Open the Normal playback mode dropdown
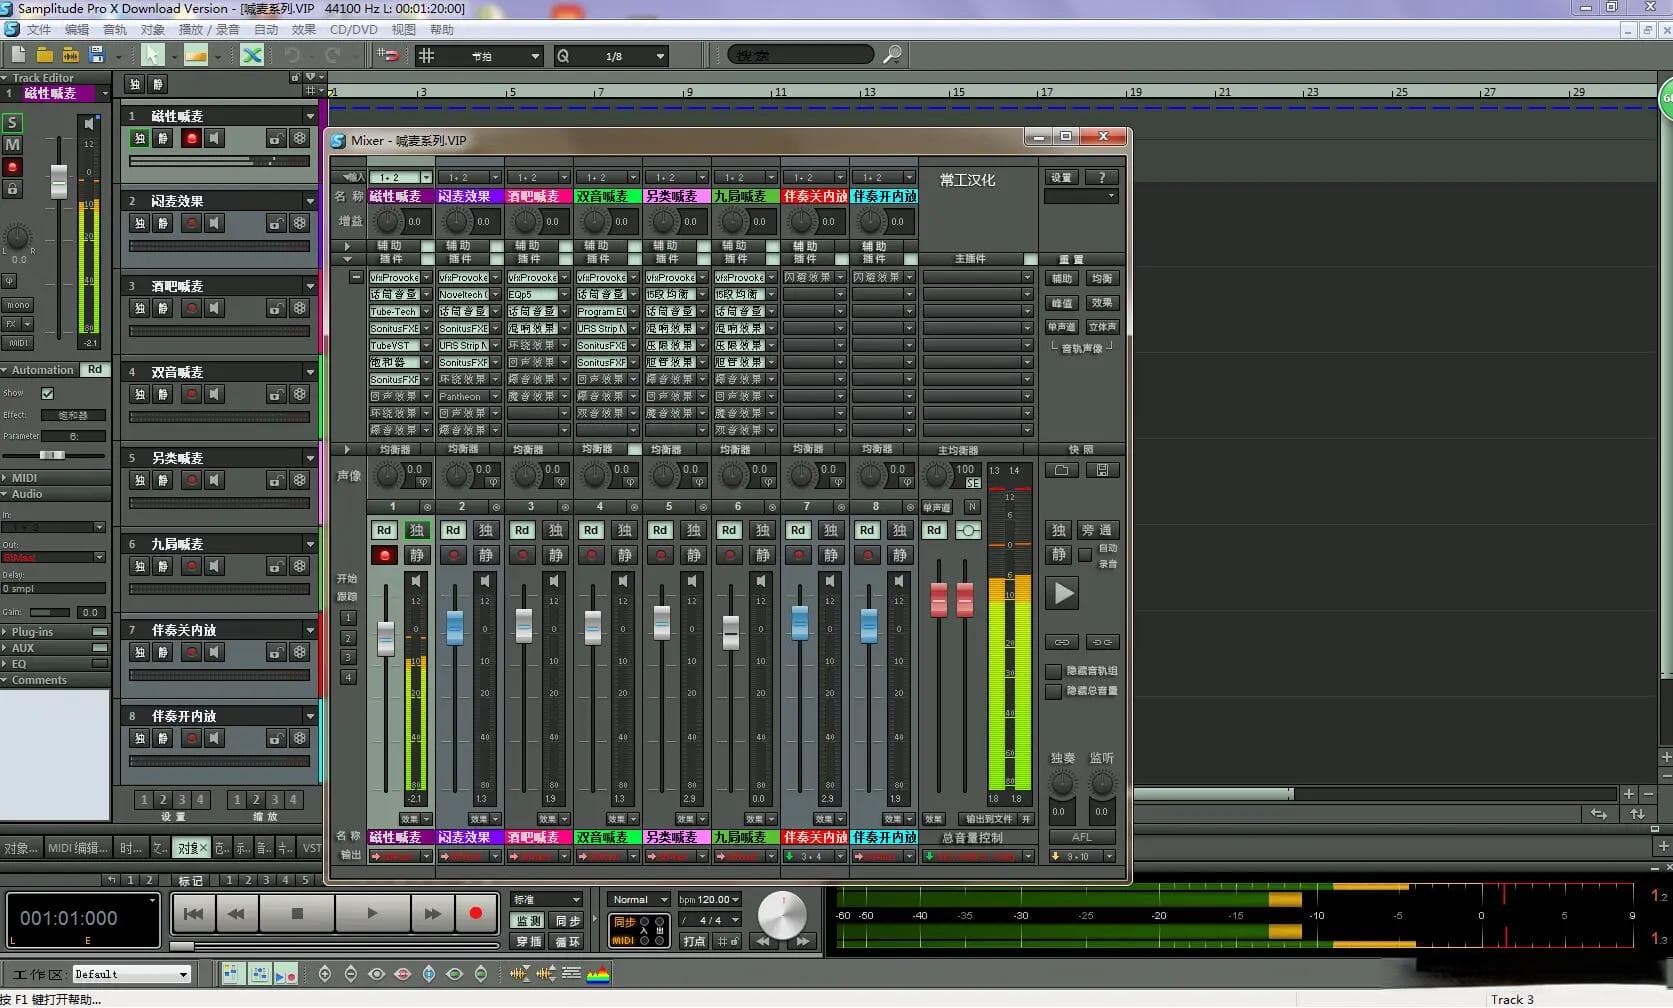The image size is (1673, 1008). pos(639,899)
